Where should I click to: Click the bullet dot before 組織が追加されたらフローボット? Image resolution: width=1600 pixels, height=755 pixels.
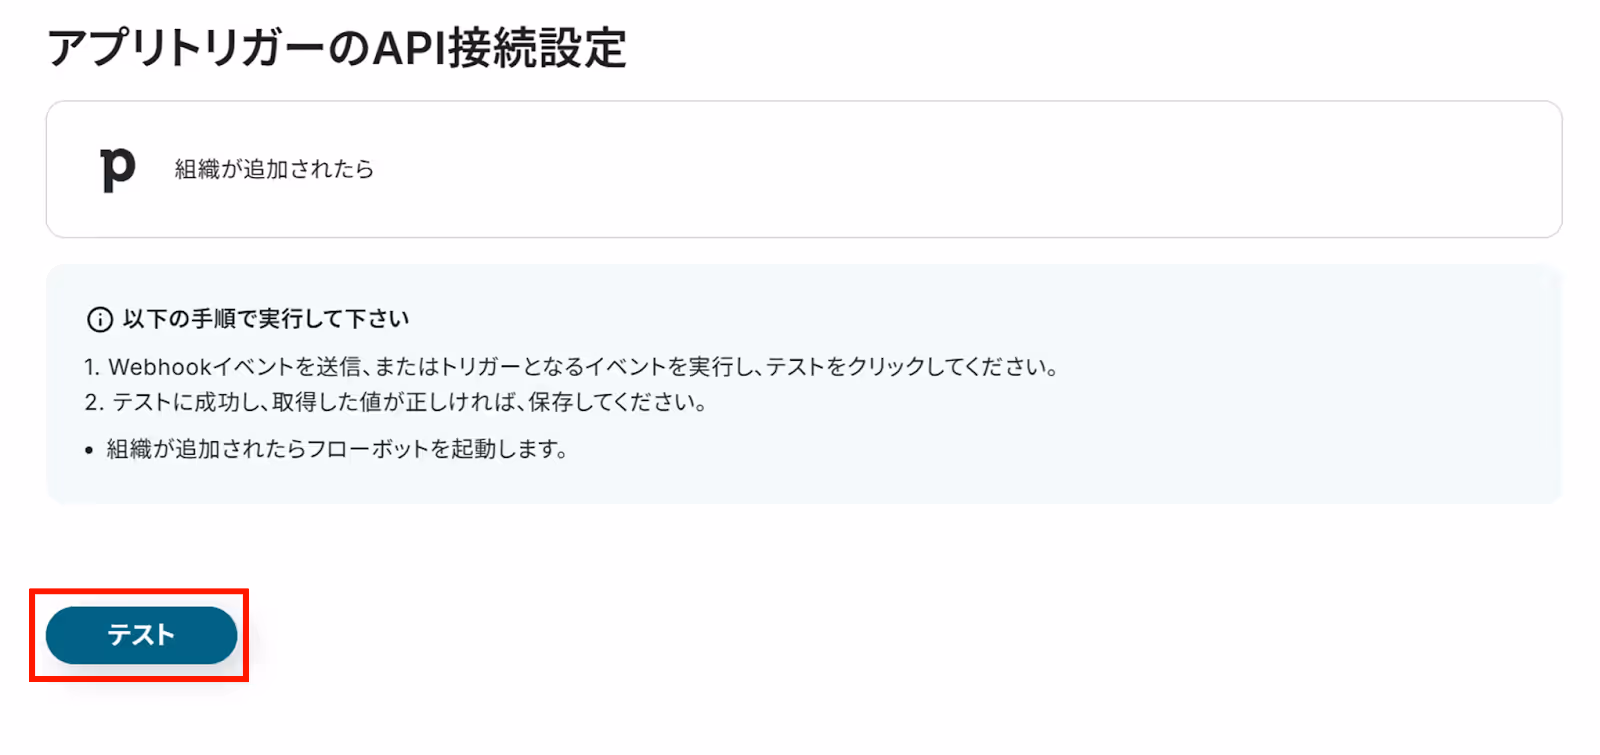[89, 451]
